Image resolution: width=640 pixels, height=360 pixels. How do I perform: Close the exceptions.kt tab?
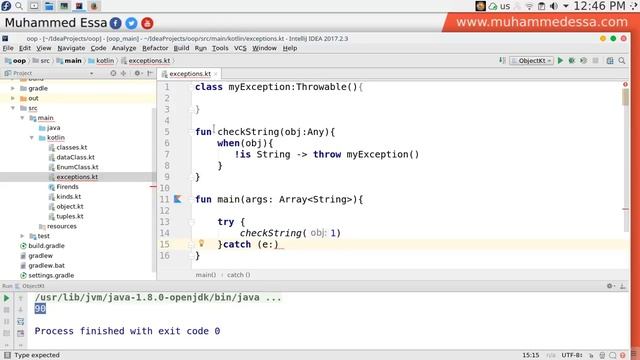click(216, 74)
